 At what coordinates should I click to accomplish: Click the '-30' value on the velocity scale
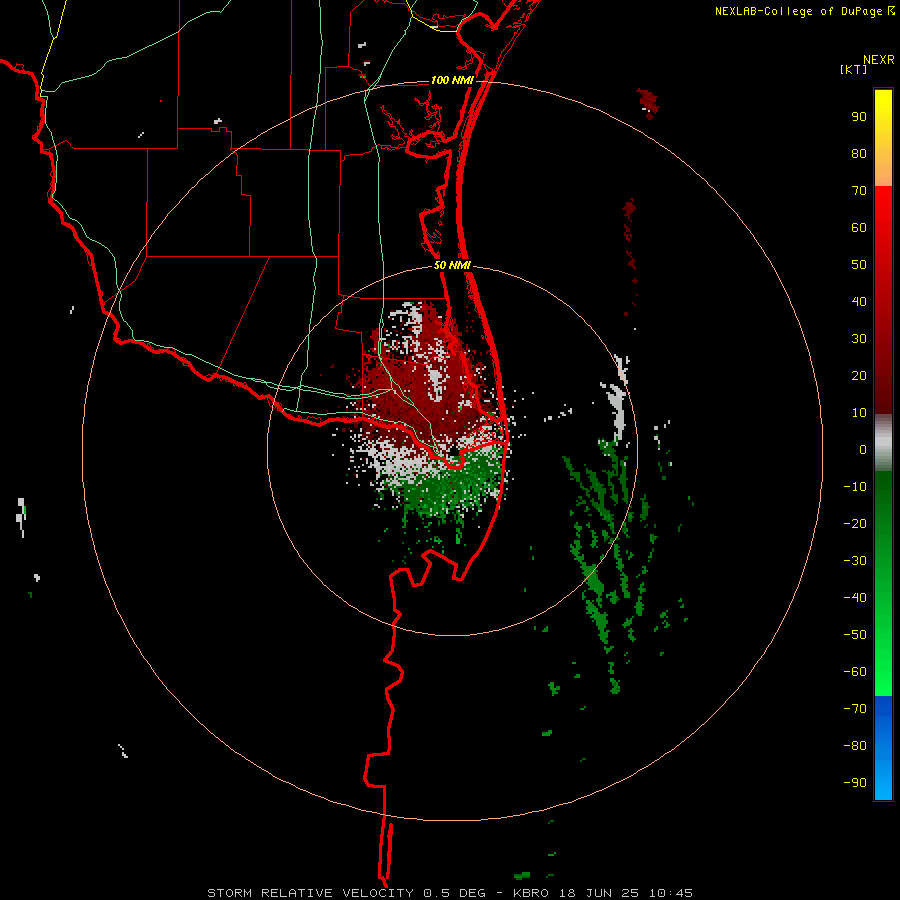click(x=855, y=561)
